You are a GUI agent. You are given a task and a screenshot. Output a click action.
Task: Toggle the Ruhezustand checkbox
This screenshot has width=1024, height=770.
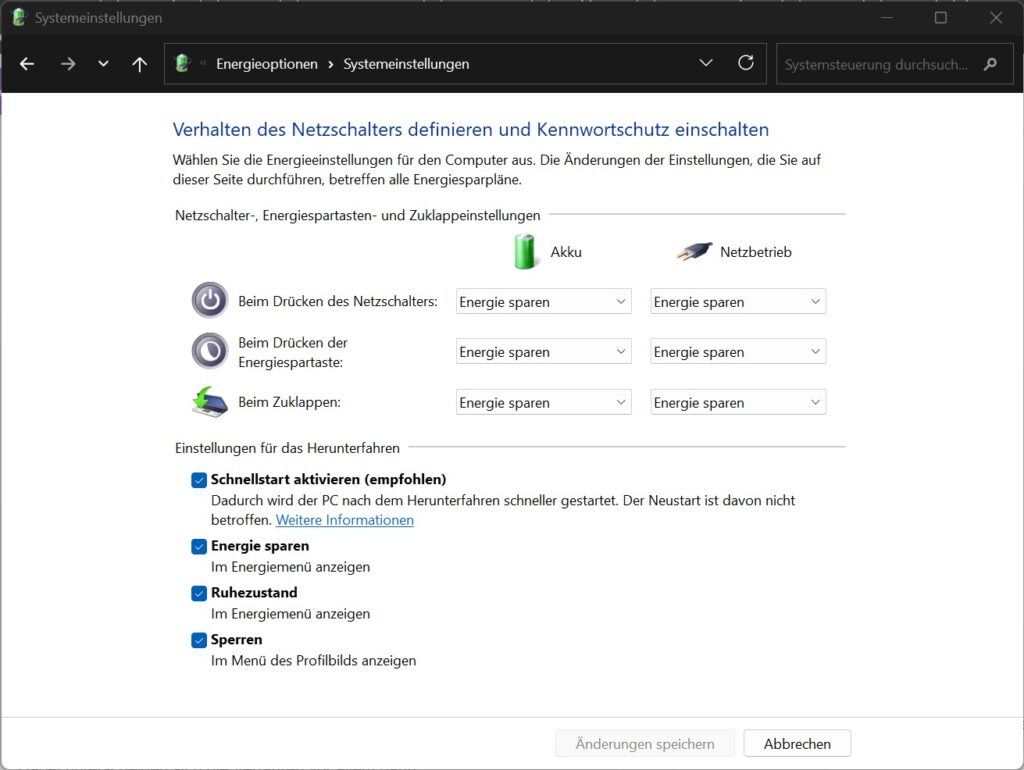pyautogui.click(x=199, y=593)
